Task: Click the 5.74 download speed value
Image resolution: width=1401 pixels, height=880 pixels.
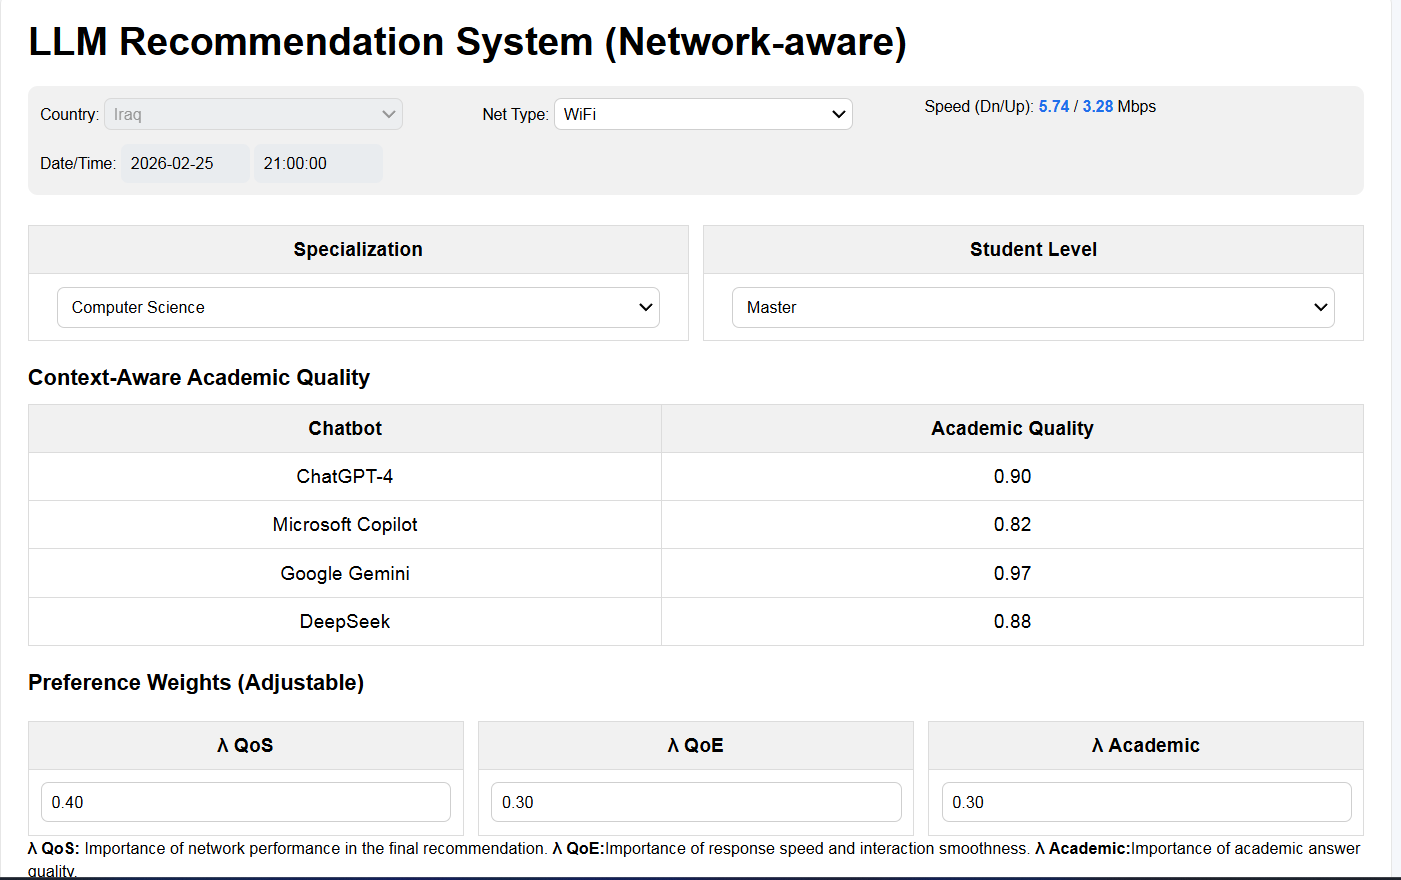Action: tap(1054, 106)
